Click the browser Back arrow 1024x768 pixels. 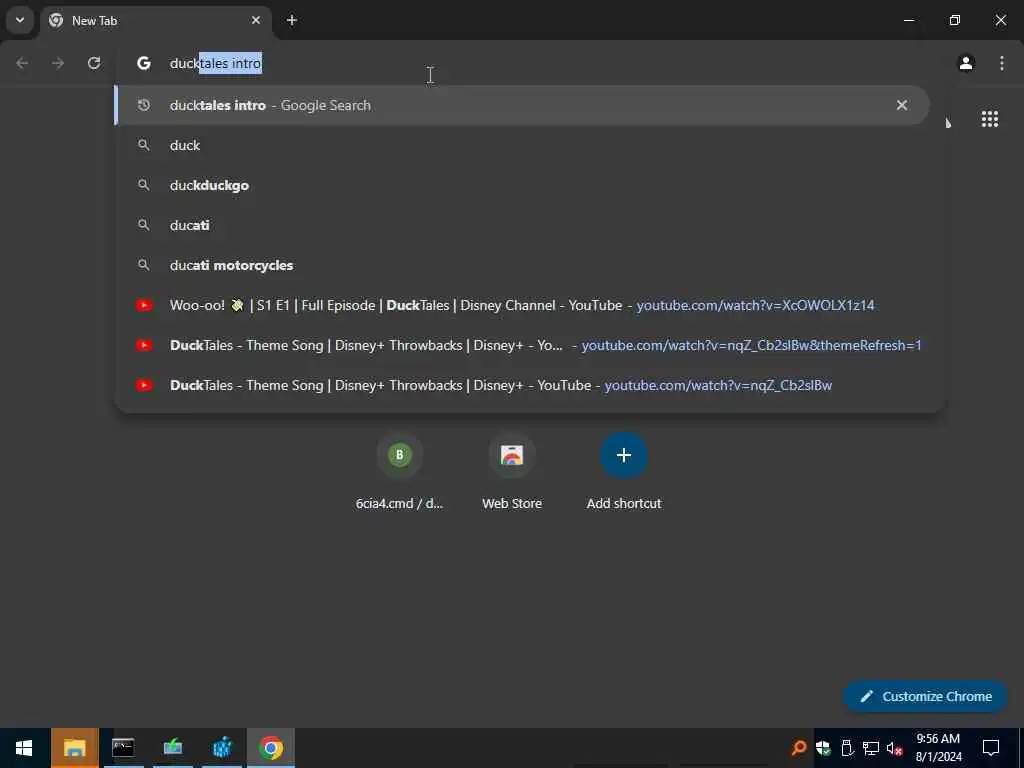pos(22,63)
